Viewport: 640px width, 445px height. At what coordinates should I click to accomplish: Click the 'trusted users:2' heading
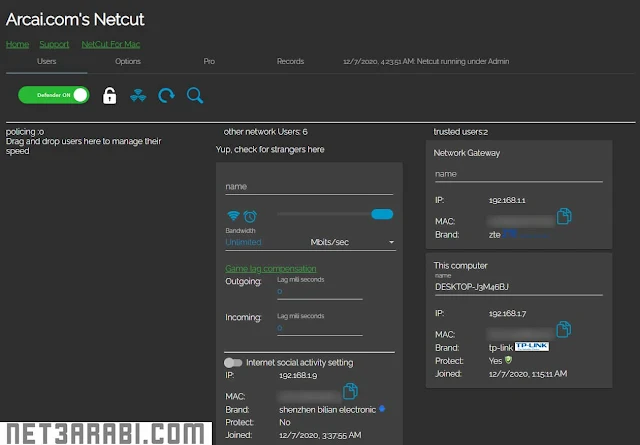coord(460,132)
